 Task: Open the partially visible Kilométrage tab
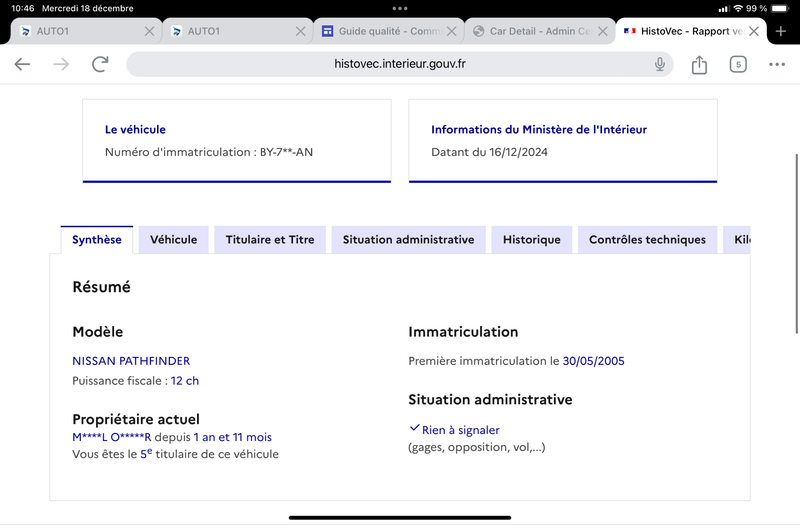(x=737, y=240)
